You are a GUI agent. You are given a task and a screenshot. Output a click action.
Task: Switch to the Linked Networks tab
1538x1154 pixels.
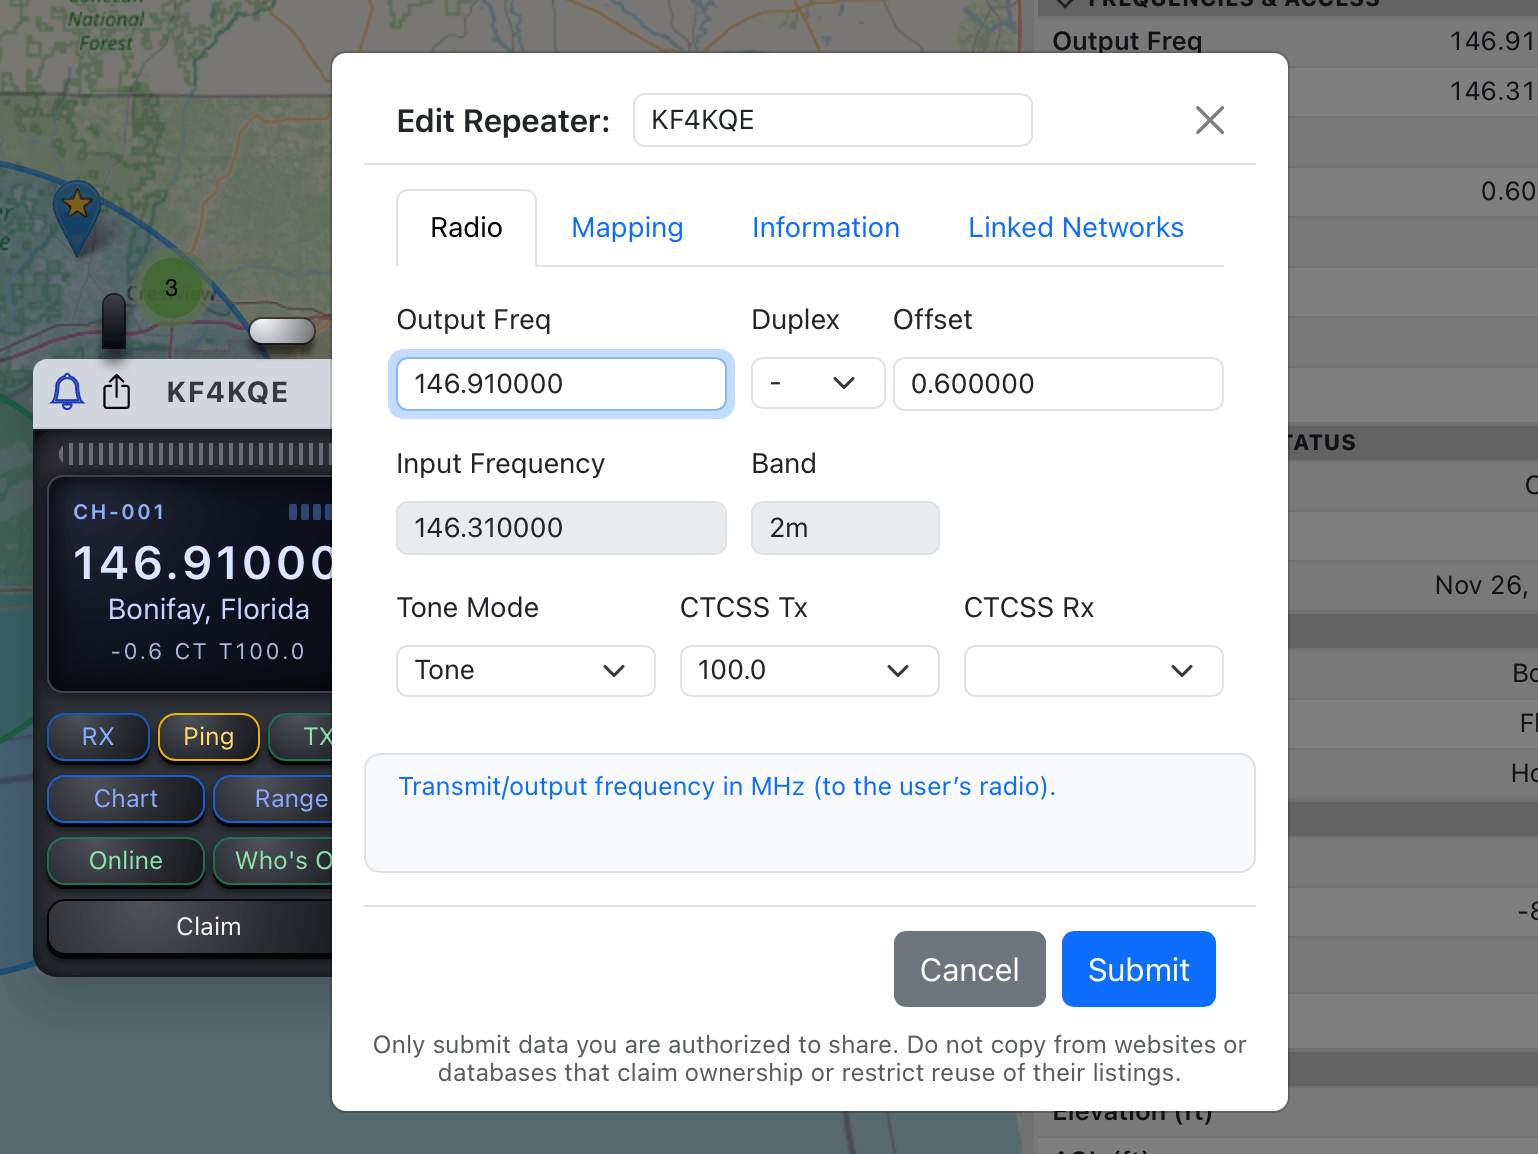(1075, 228)
